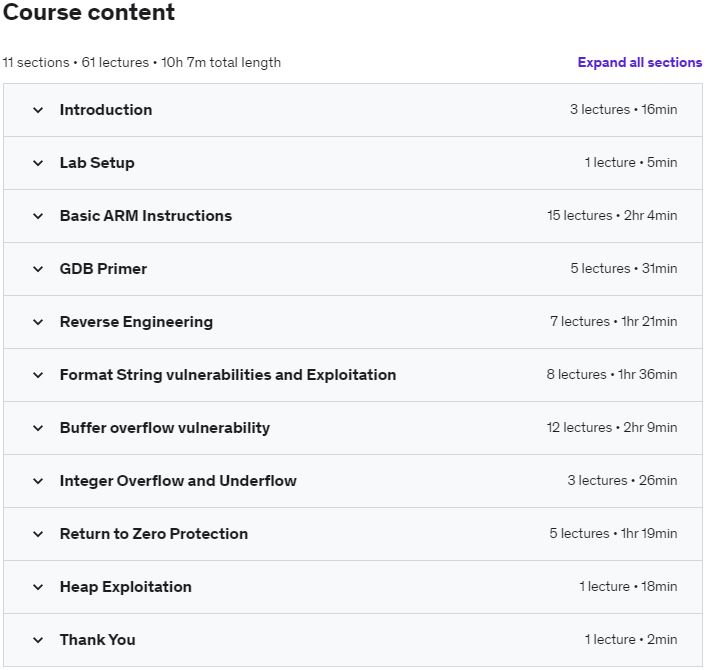Click the chevron icon beside Introduction

(38, 110)
